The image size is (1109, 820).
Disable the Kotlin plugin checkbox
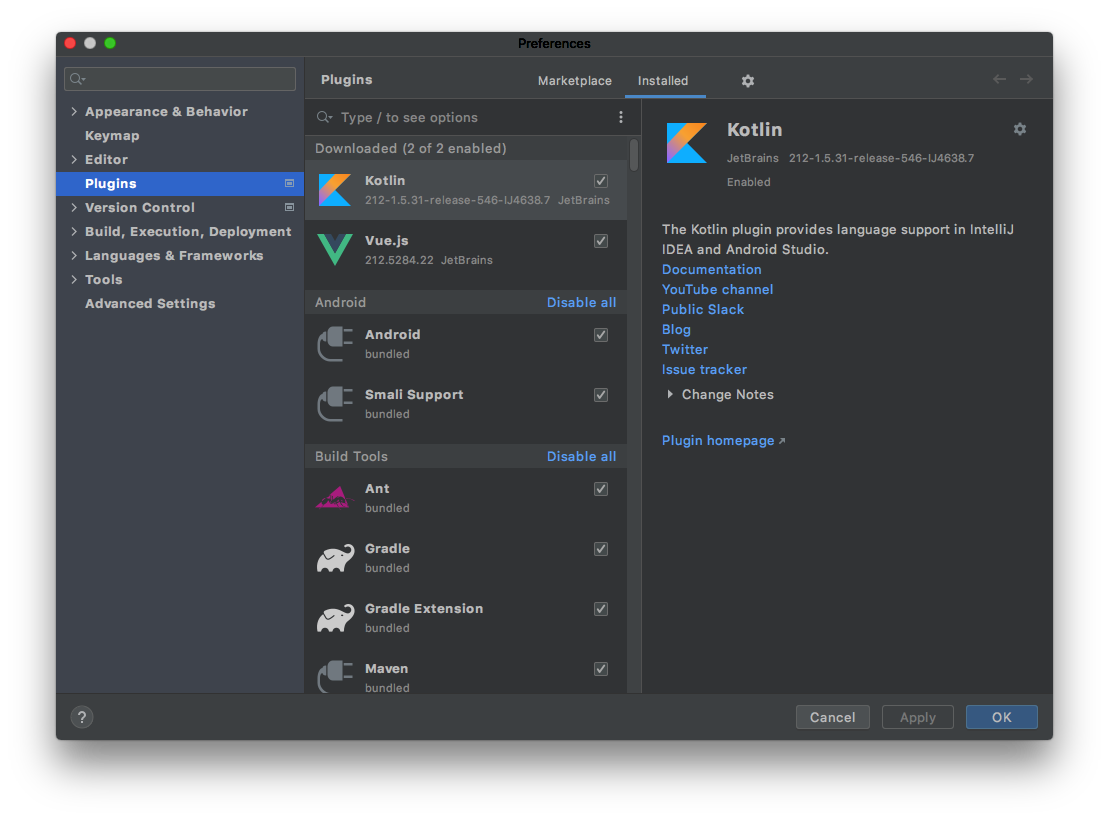tap(600, 181)
